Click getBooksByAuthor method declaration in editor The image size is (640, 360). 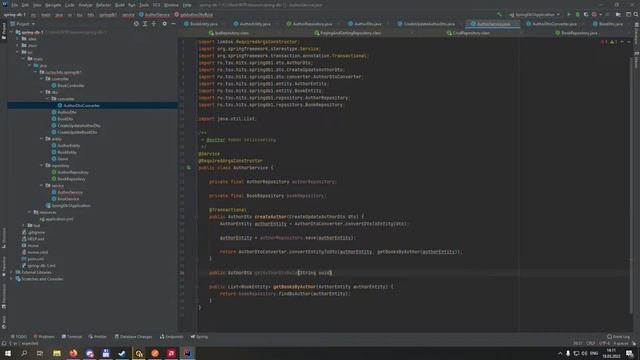pos(295,287)
